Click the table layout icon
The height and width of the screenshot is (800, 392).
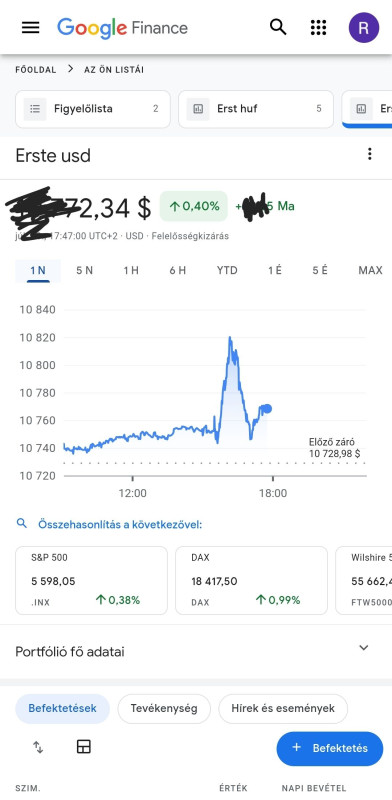pyautogui.click(x=83, y=747)
